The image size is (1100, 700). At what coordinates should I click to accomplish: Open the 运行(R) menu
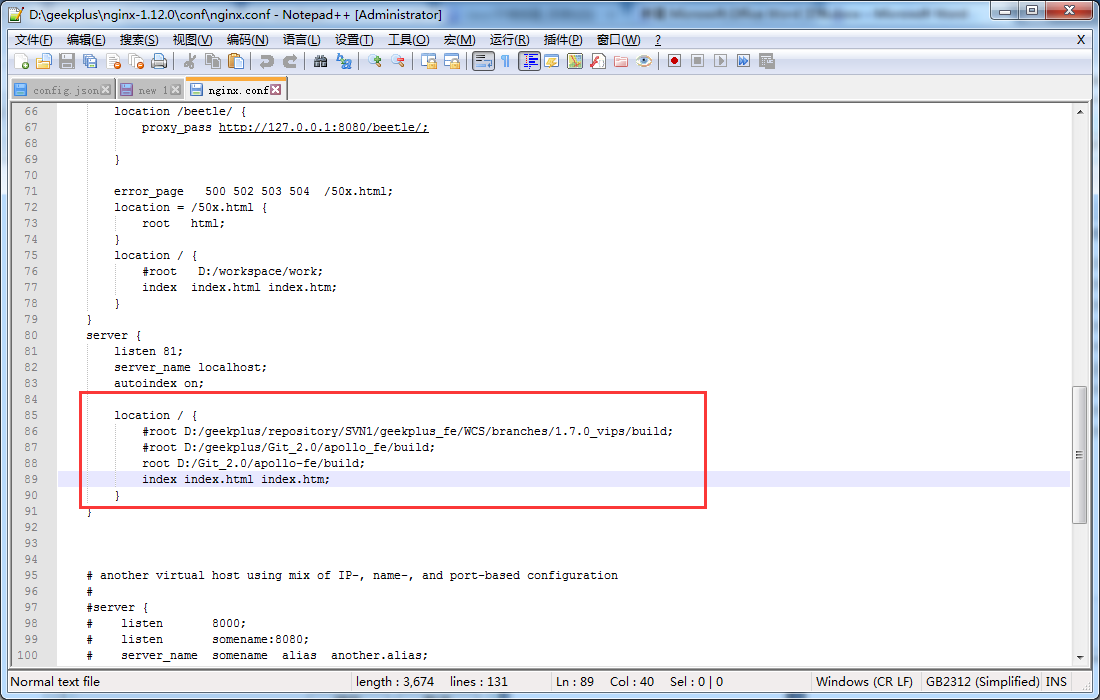(x=509, y=40)
